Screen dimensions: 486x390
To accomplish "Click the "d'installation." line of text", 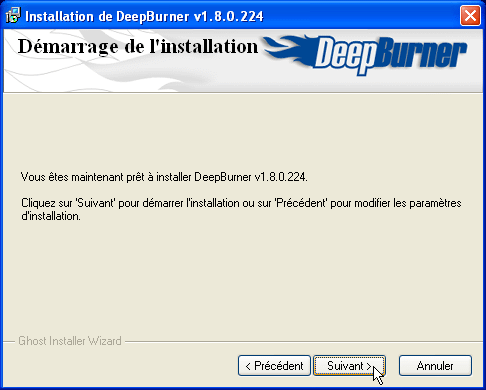I will click(x=51, y=216).
